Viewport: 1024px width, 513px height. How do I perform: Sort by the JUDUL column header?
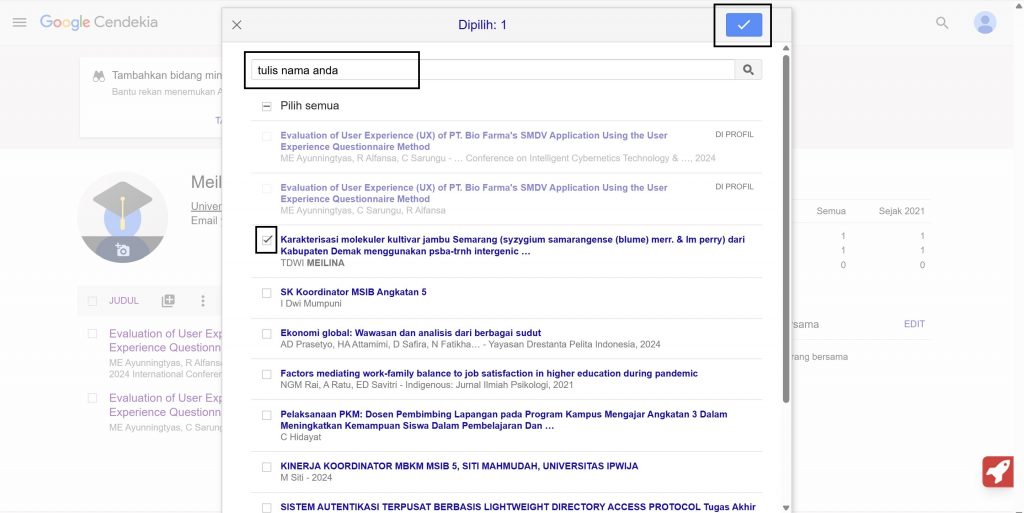click(x=123, y=301)
